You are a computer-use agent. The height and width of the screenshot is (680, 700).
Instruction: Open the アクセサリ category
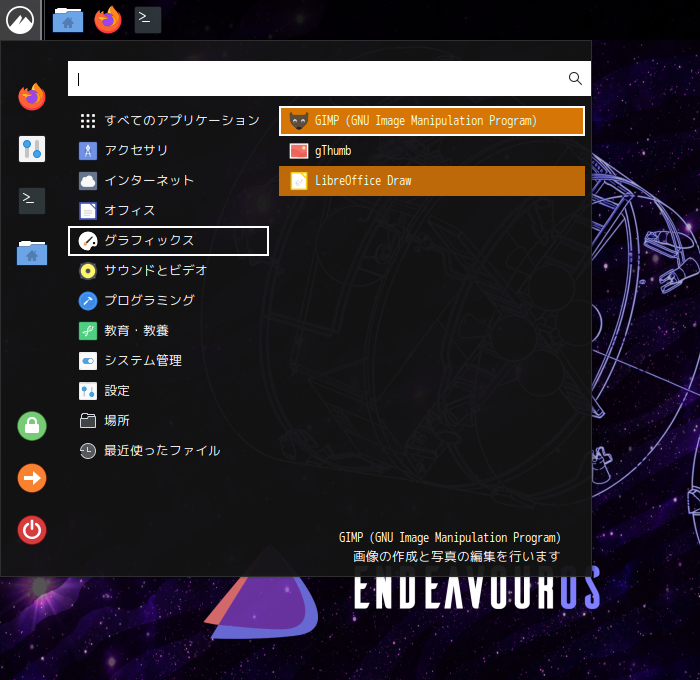point(168,150)
